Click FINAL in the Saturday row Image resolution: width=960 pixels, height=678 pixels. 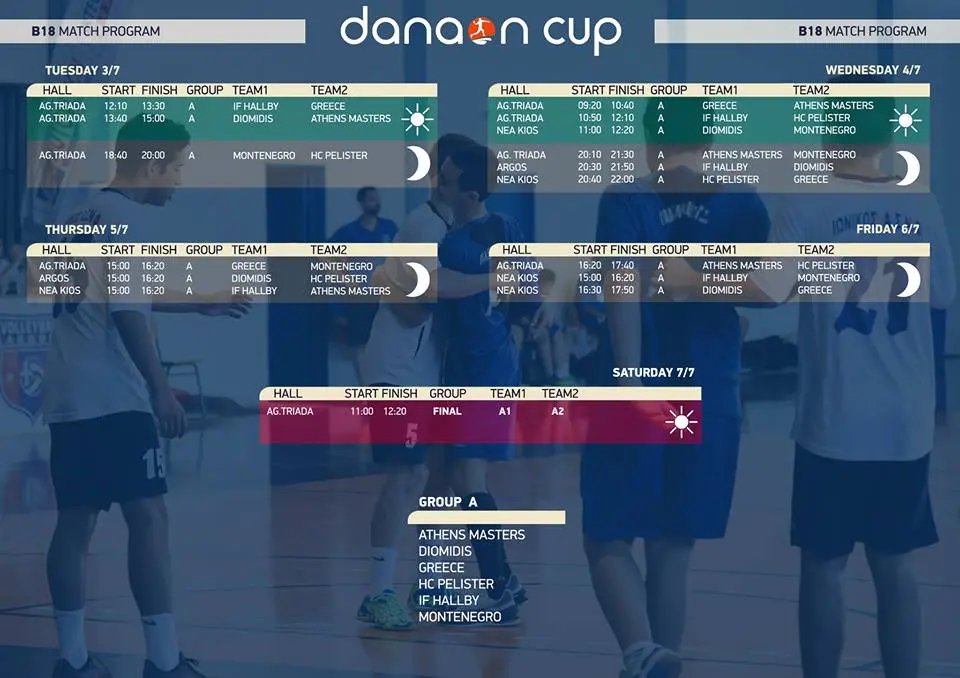pyautogui.click(x=447, y=412)
